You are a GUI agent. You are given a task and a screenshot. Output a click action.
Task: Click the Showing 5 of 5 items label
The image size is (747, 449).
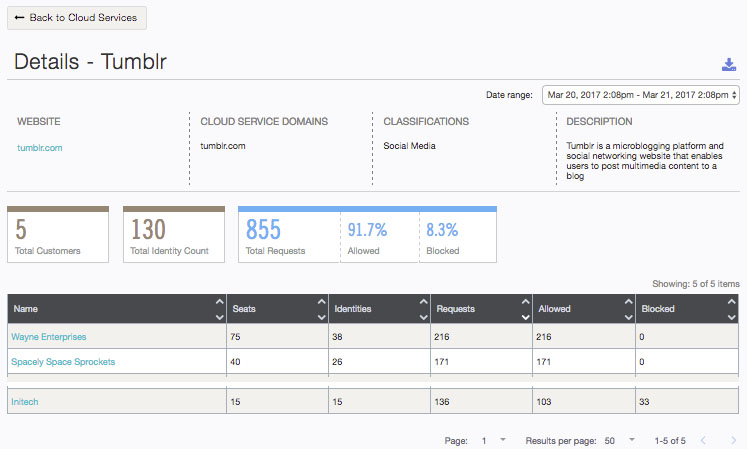[x=696, y=284]
